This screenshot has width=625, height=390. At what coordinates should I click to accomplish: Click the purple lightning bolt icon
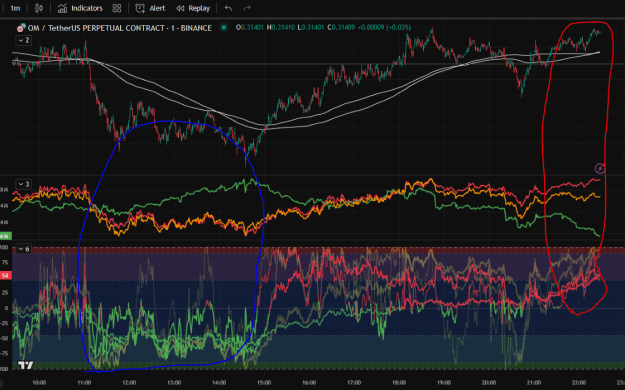600,169
